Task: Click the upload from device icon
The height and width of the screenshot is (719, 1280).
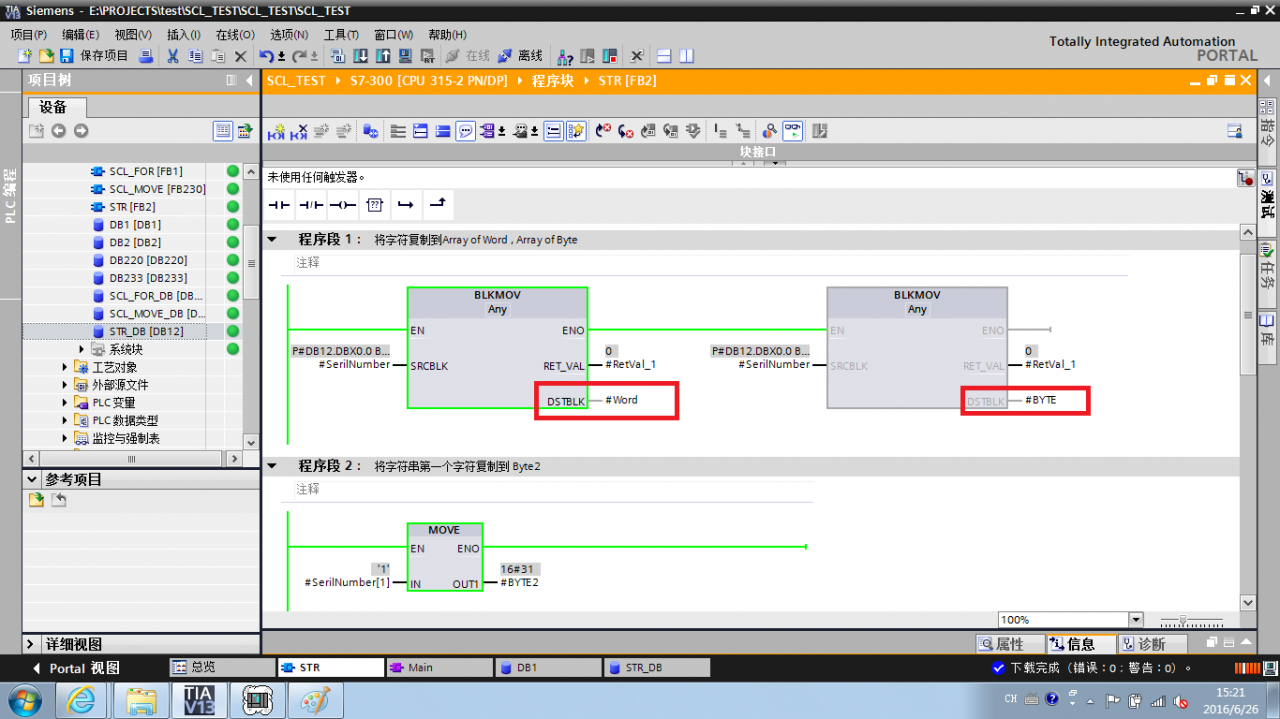Action: click(x=383, y=56)
